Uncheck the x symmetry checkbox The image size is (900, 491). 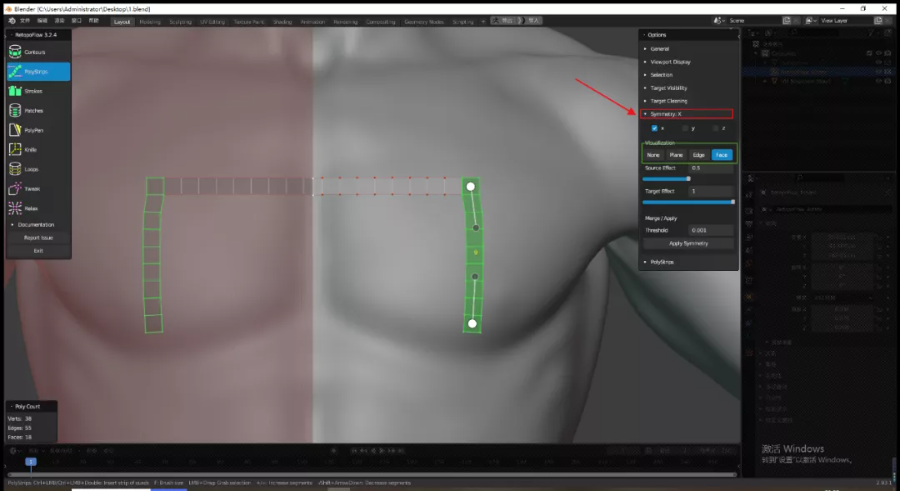[655, 129]
